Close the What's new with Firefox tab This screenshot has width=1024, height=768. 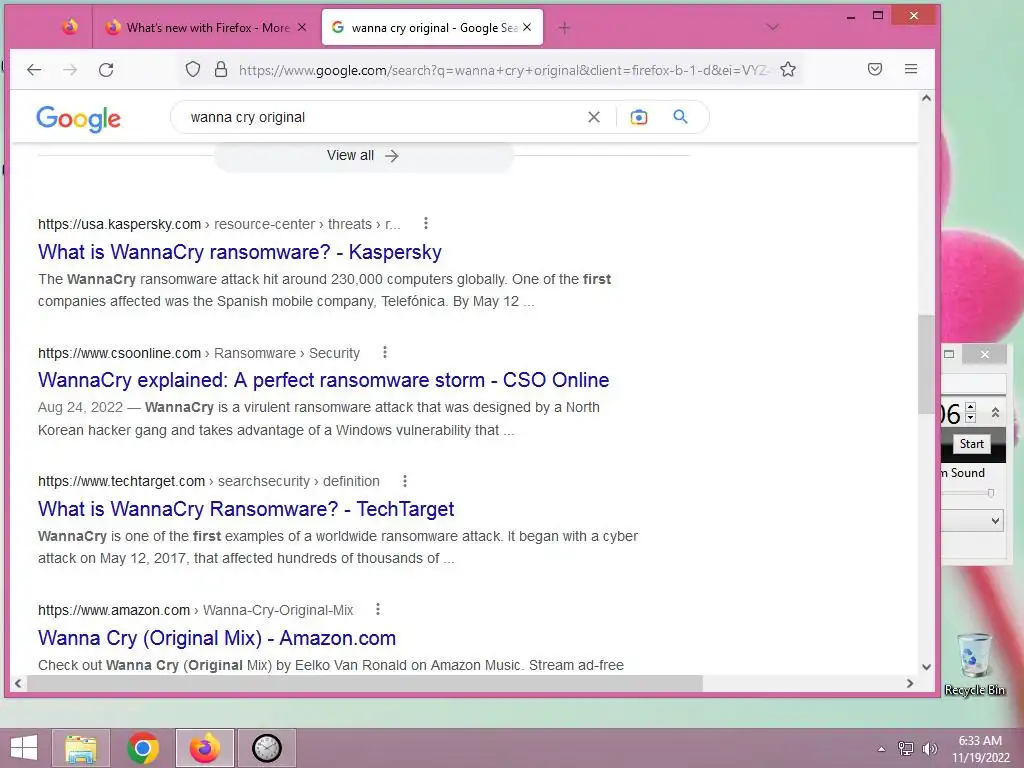(302, 27)
